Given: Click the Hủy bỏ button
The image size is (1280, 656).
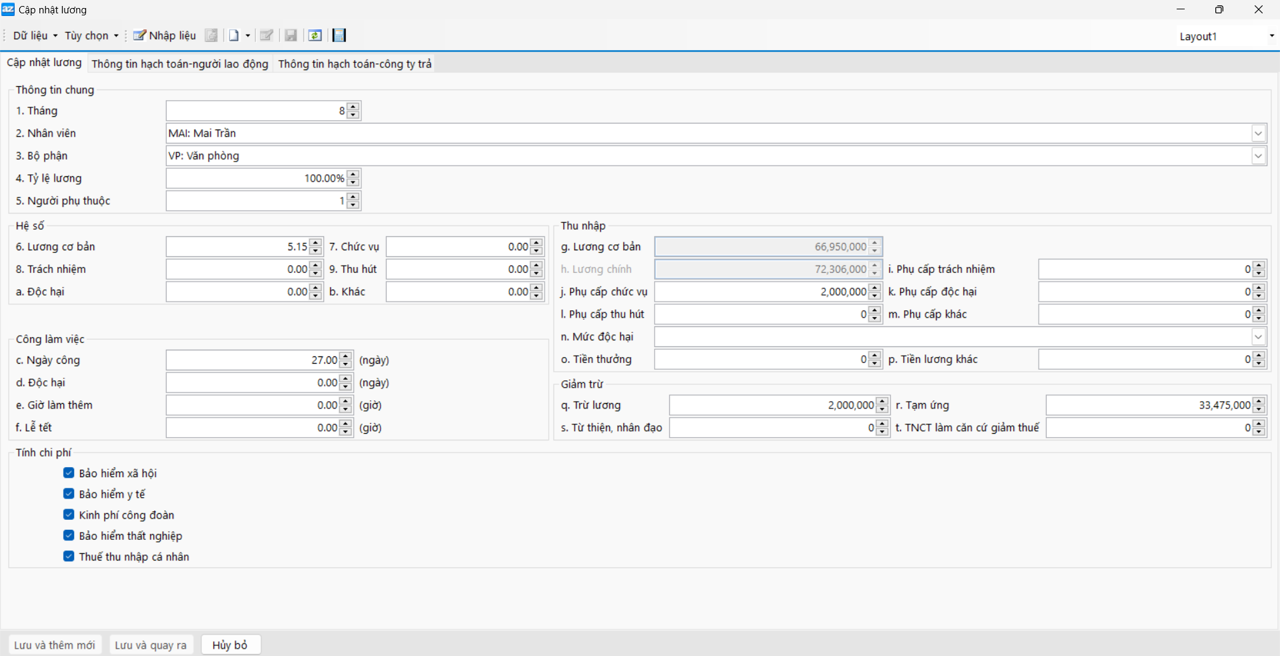Looking at the screenshot, I should pyautogui.click(x=230, y=645).
